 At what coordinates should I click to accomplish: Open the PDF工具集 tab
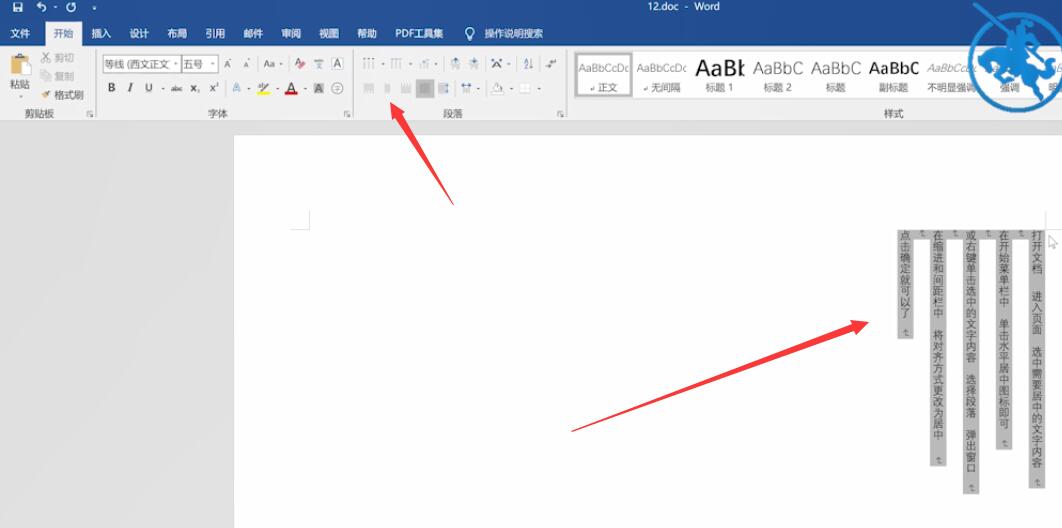pos(419,33)
